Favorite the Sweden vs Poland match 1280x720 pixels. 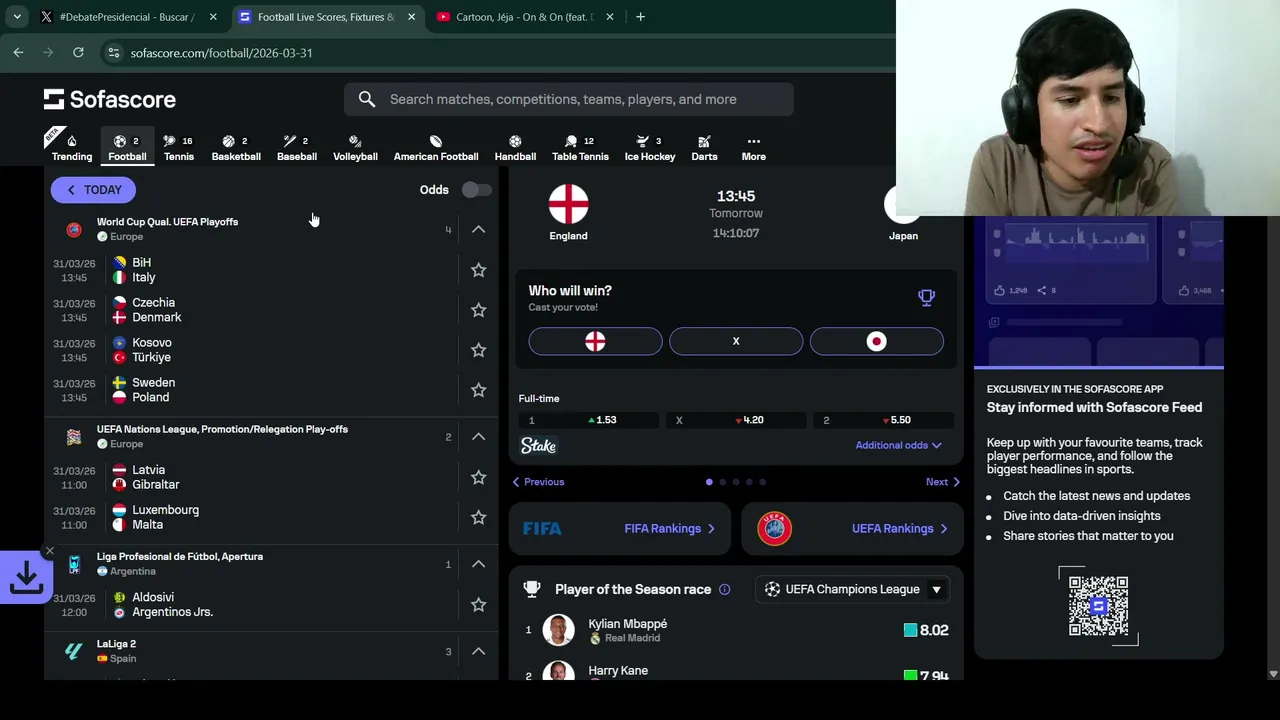[x=478, y=390]
